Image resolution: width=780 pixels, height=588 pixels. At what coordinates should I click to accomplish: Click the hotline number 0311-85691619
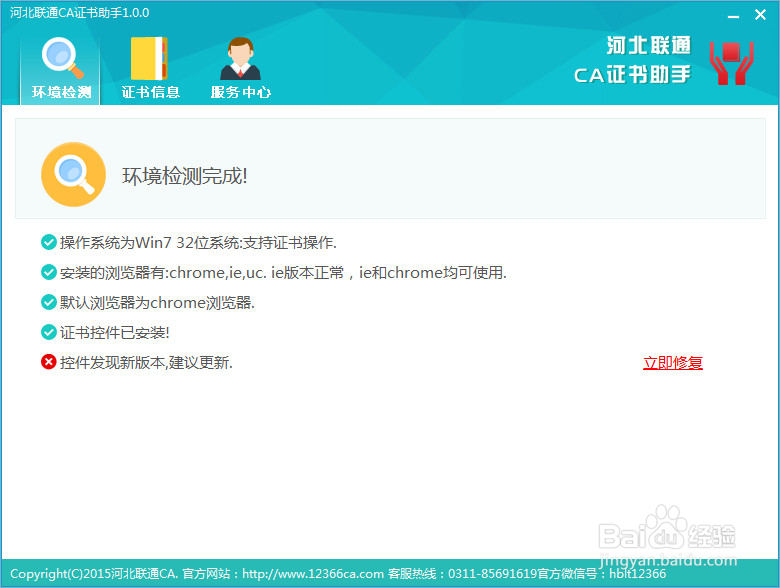click(492, 574)
